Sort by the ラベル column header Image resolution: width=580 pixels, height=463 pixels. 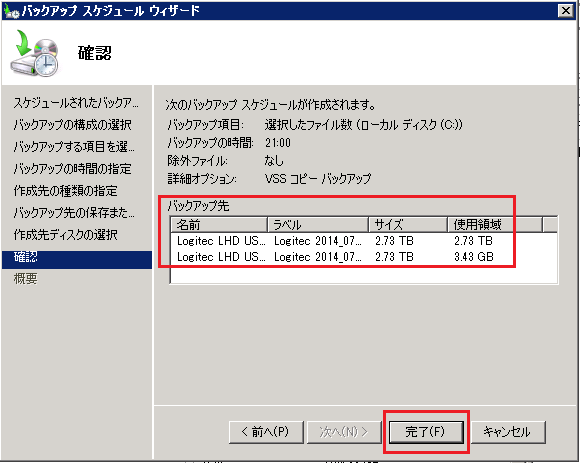pyautogui.click(x=318, y=224)
